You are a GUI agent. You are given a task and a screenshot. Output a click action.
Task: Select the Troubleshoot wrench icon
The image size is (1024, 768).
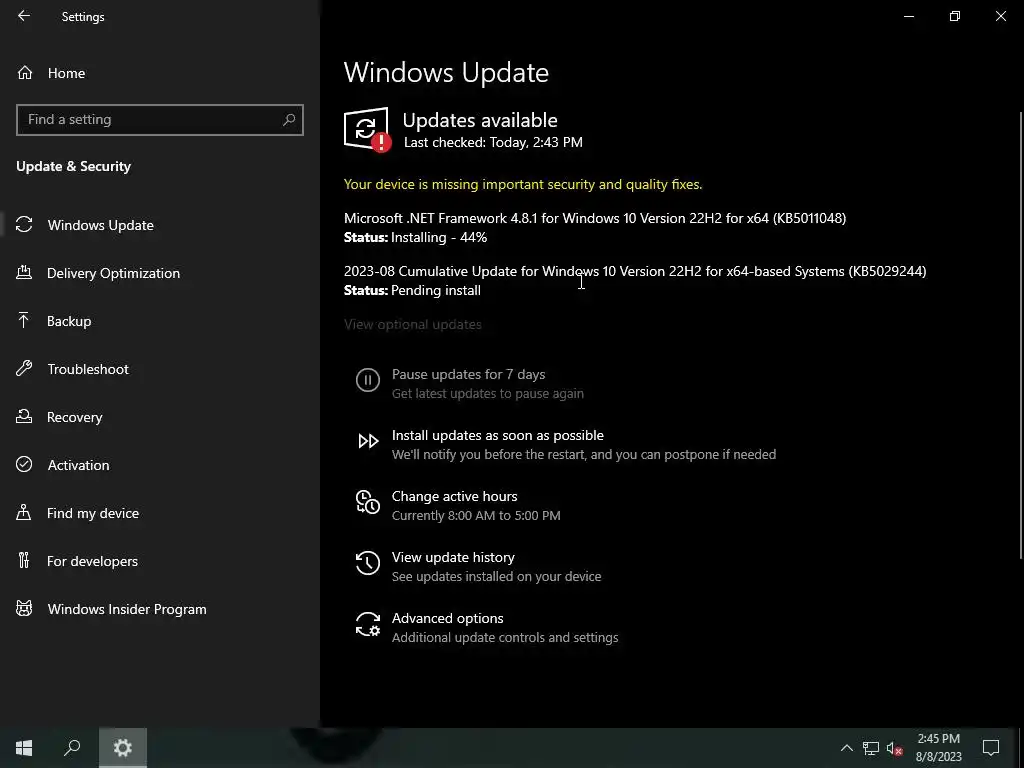click(x=24, y=368)
